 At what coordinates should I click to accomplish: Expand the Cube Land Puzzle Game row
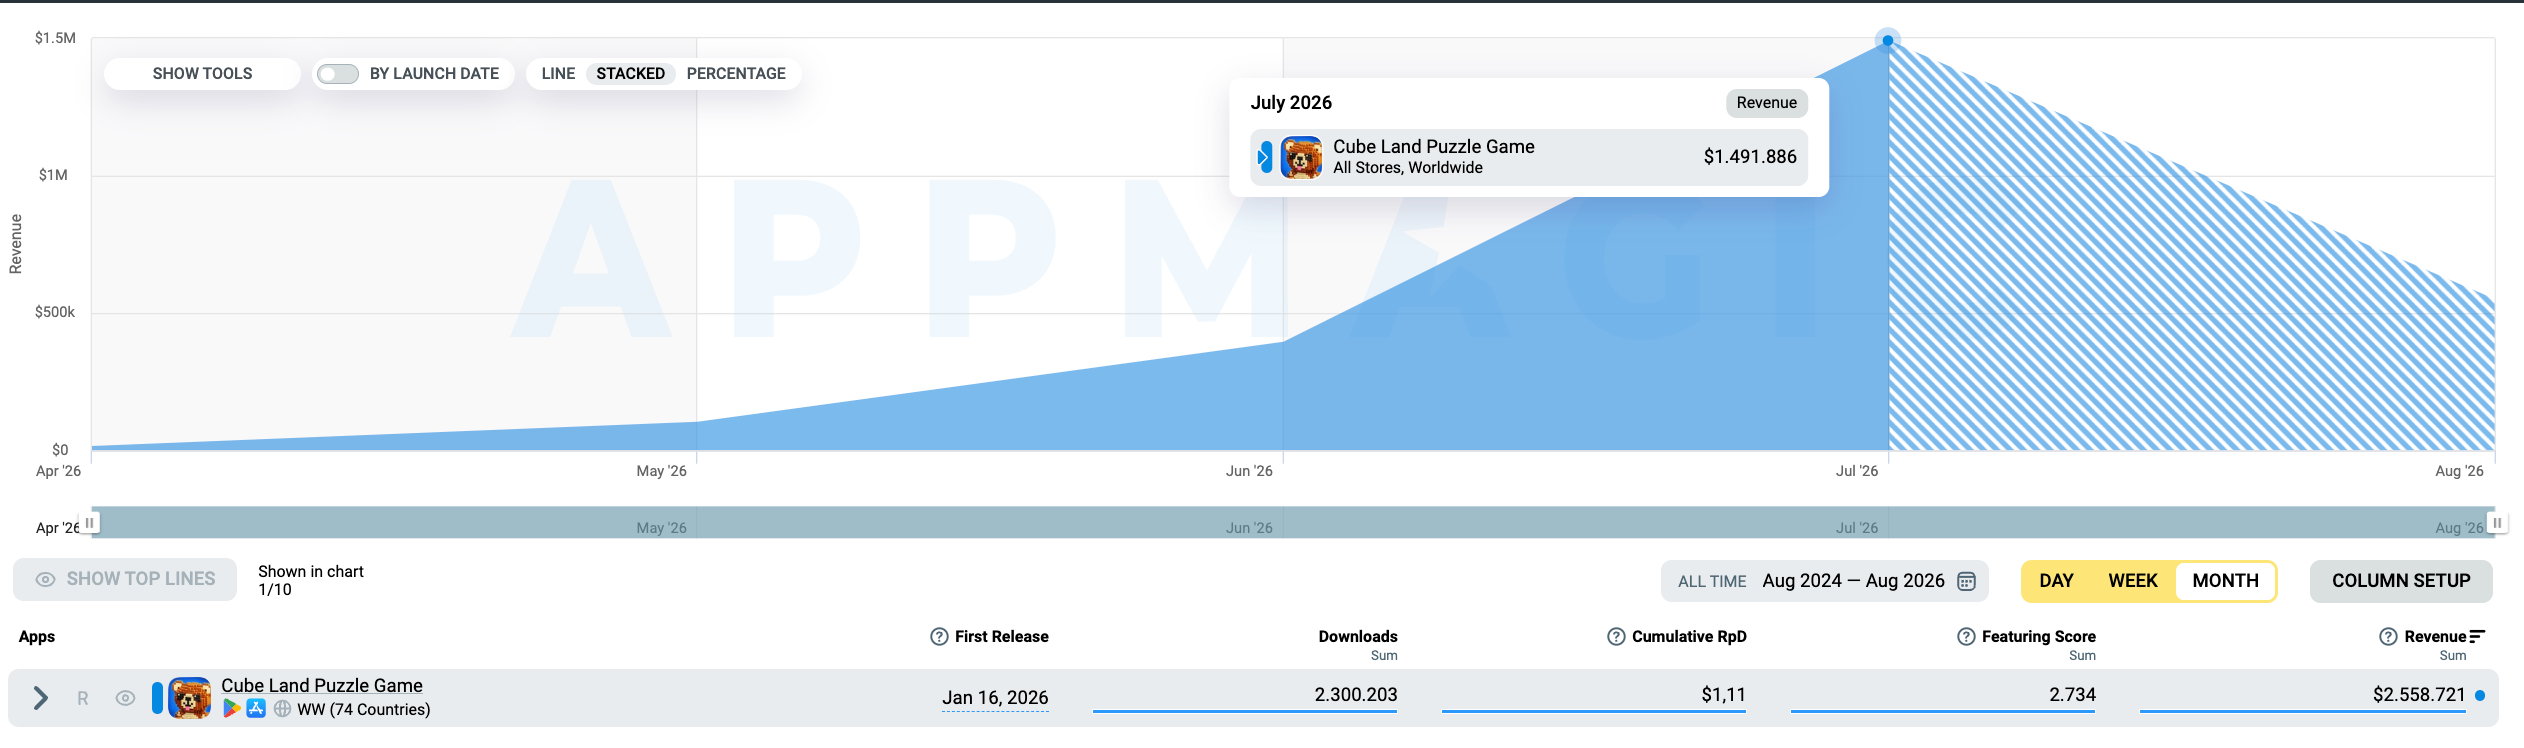(x=40, y=698)
